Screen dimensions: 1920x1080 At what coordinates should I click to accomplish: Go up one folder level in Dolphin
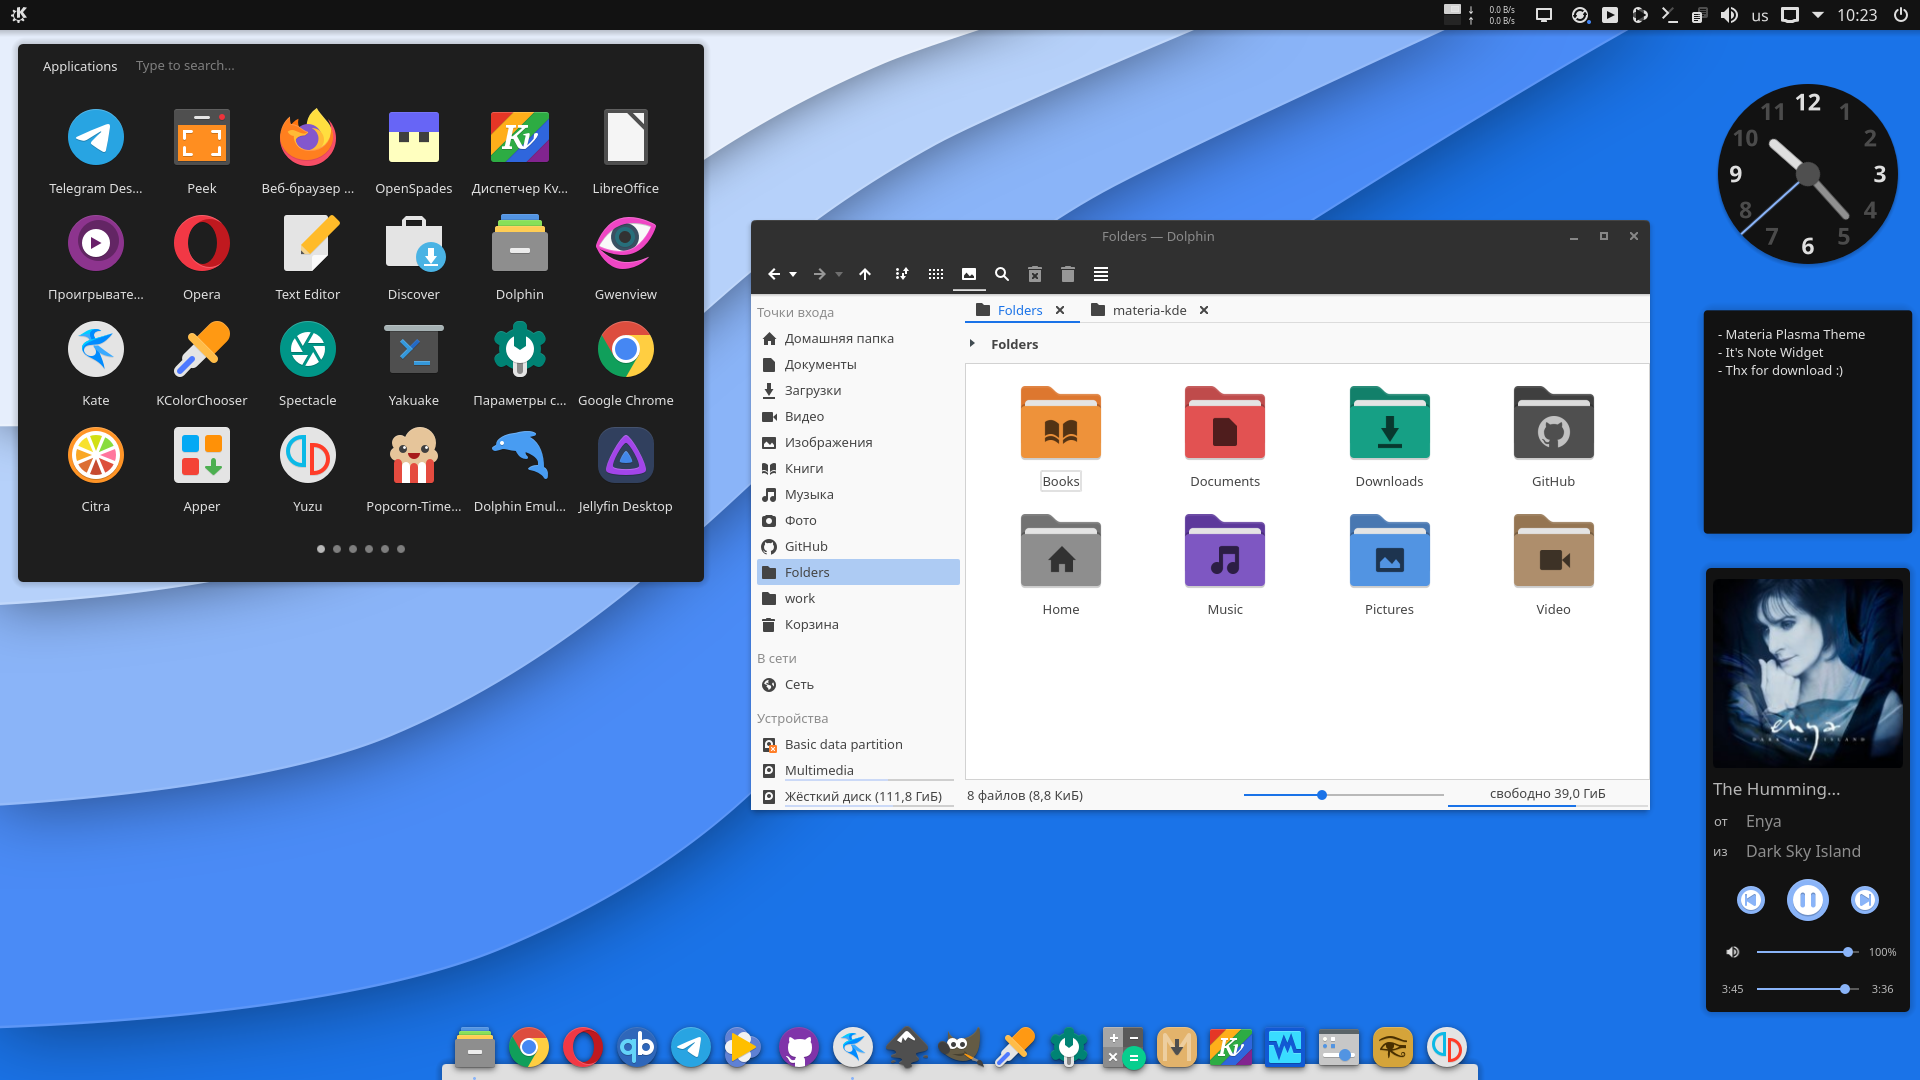pyautogui.click(x=865, y=274)
